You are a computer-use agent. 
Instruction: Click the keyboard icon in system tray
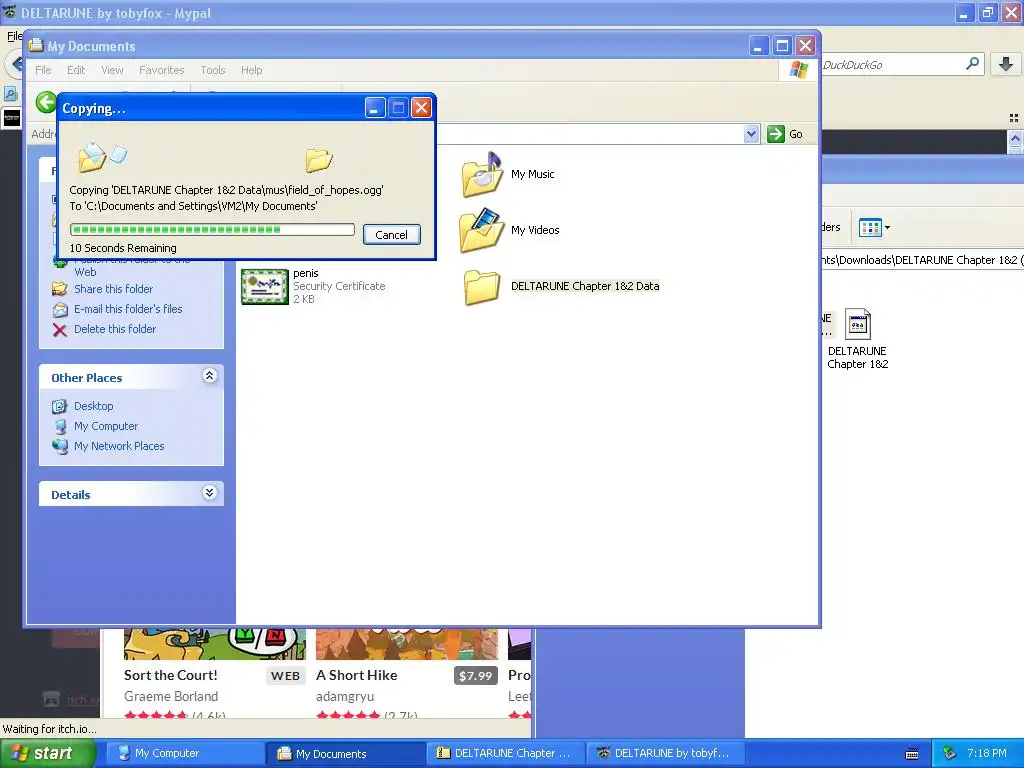(912, 754)
